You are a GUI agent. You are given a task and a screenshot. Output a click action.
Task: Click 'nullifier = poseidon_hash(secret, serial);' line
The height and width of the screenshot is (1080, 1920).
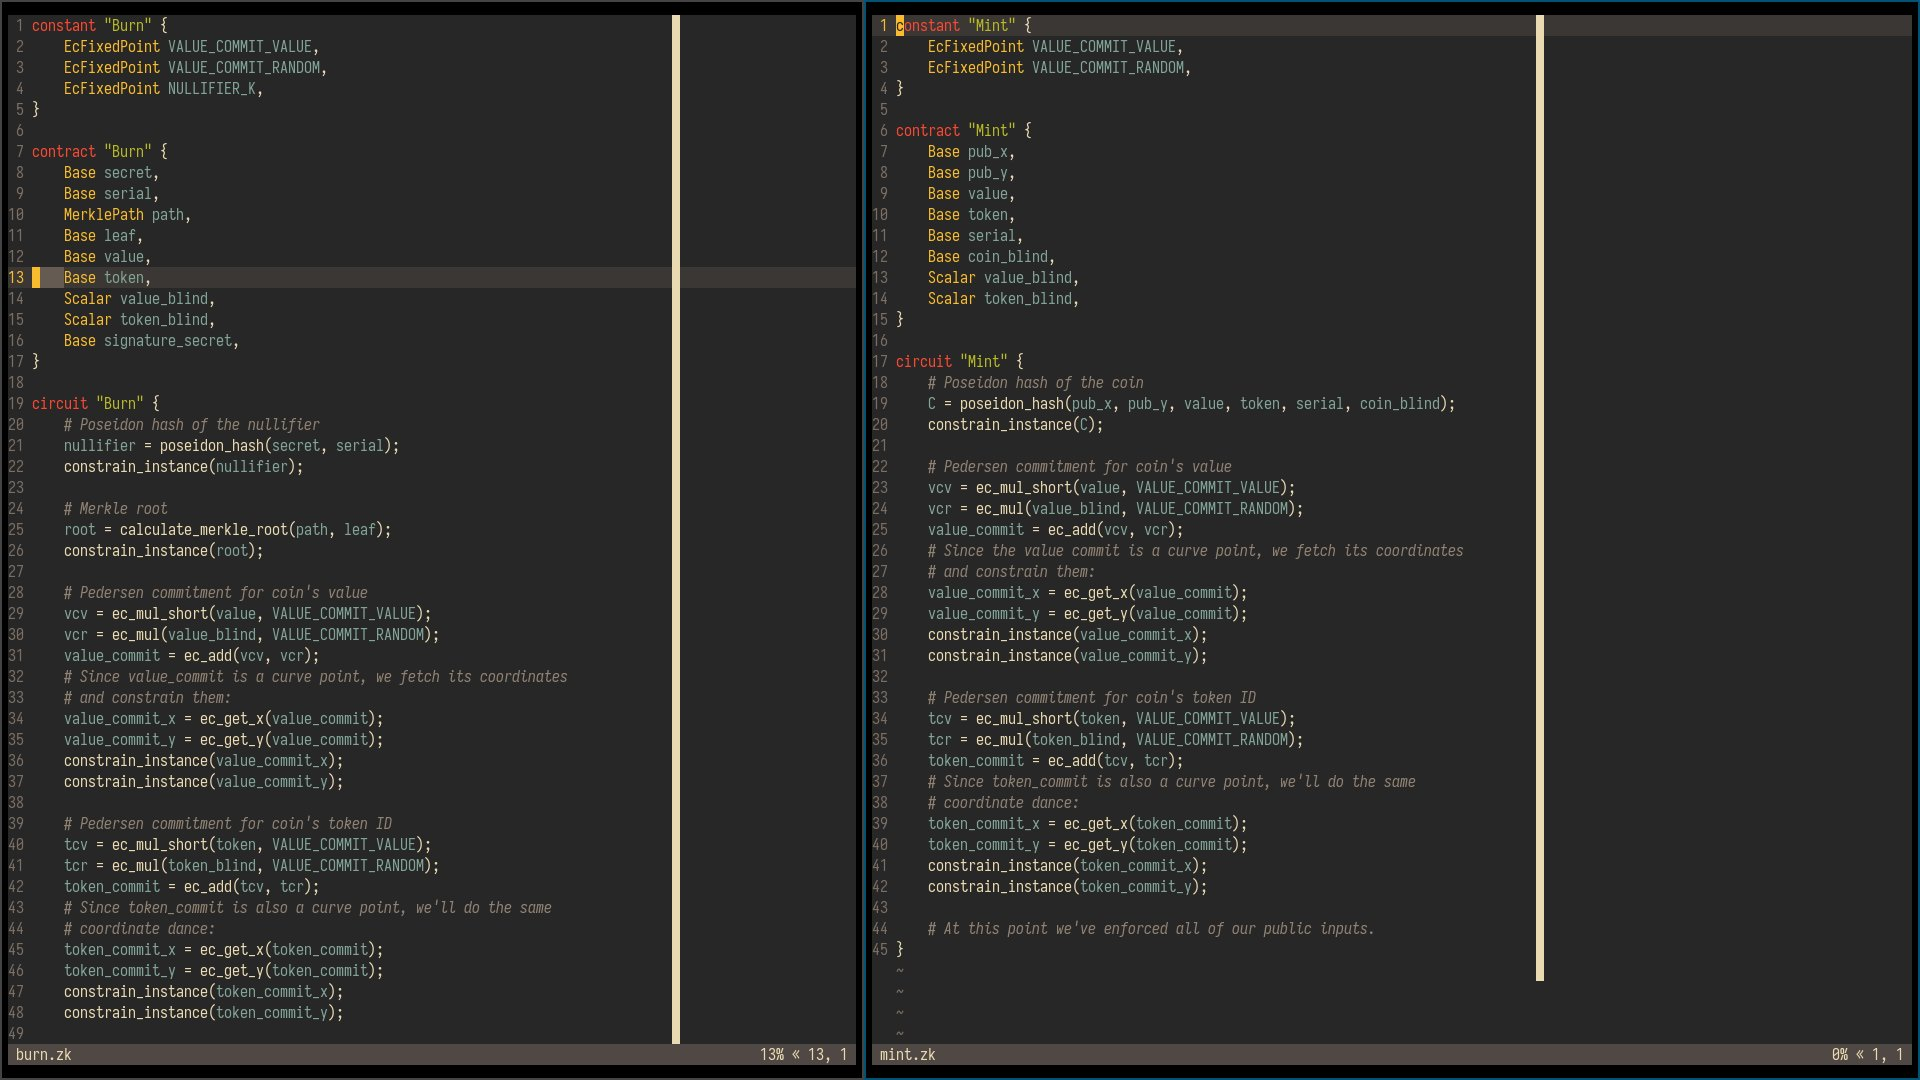pyautogui.click(x=232, y=446)
